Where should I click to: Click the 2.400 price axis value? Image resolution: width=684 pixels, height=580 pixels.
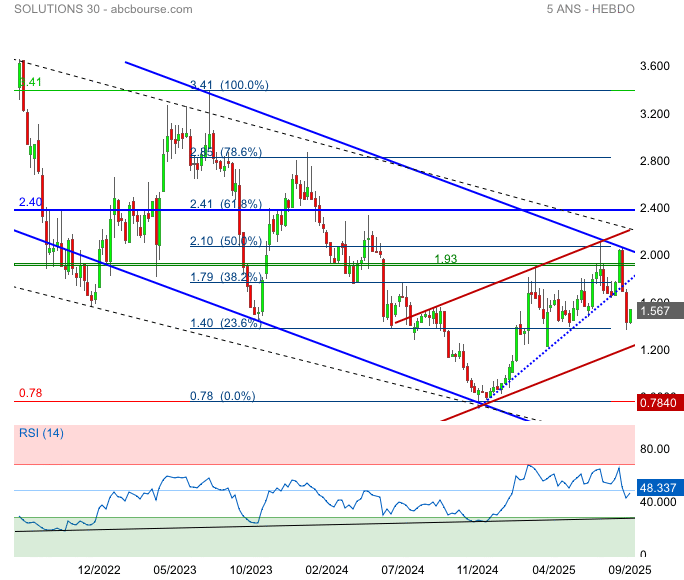pyautogui.click(x=654, y=208)
